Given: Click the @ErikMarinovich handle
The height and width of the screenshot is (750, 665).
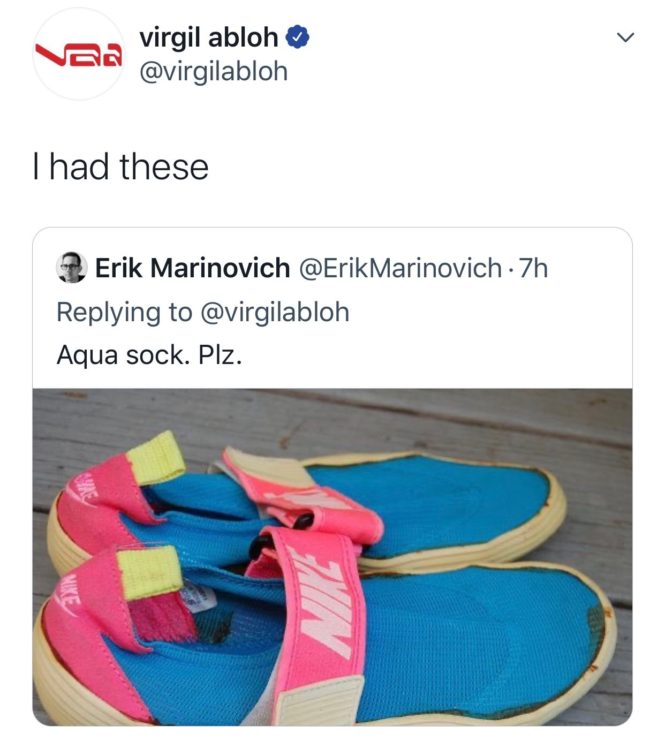Looking at the screenshot, I should (x=400, y=268).
